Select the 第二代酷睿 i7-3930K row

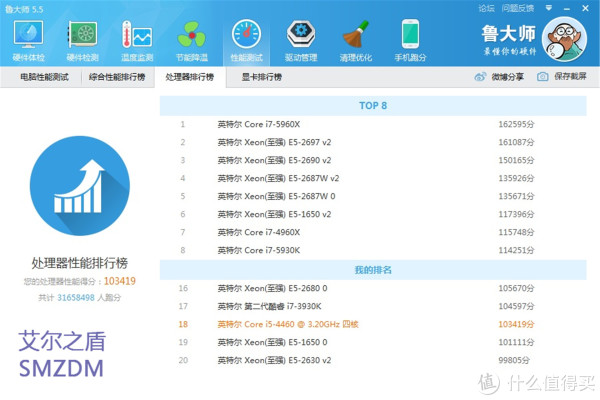(x=373, y=306)
